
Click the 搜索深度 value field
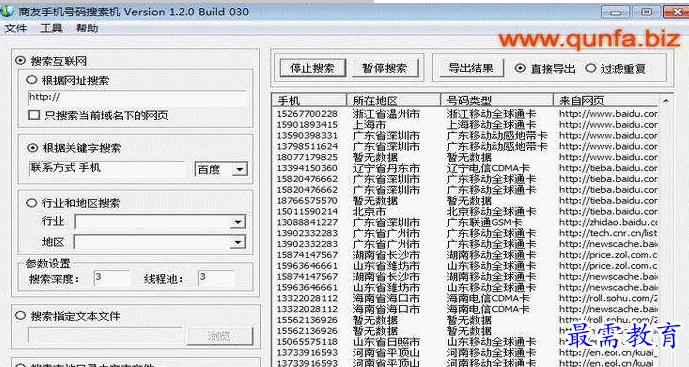pos(111,278)
